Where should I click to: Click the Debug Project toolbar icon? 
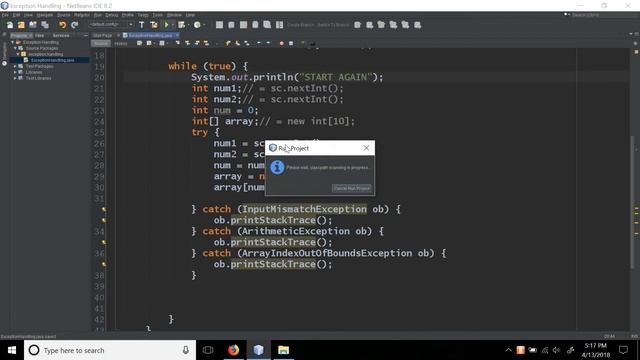coord(181,25)
